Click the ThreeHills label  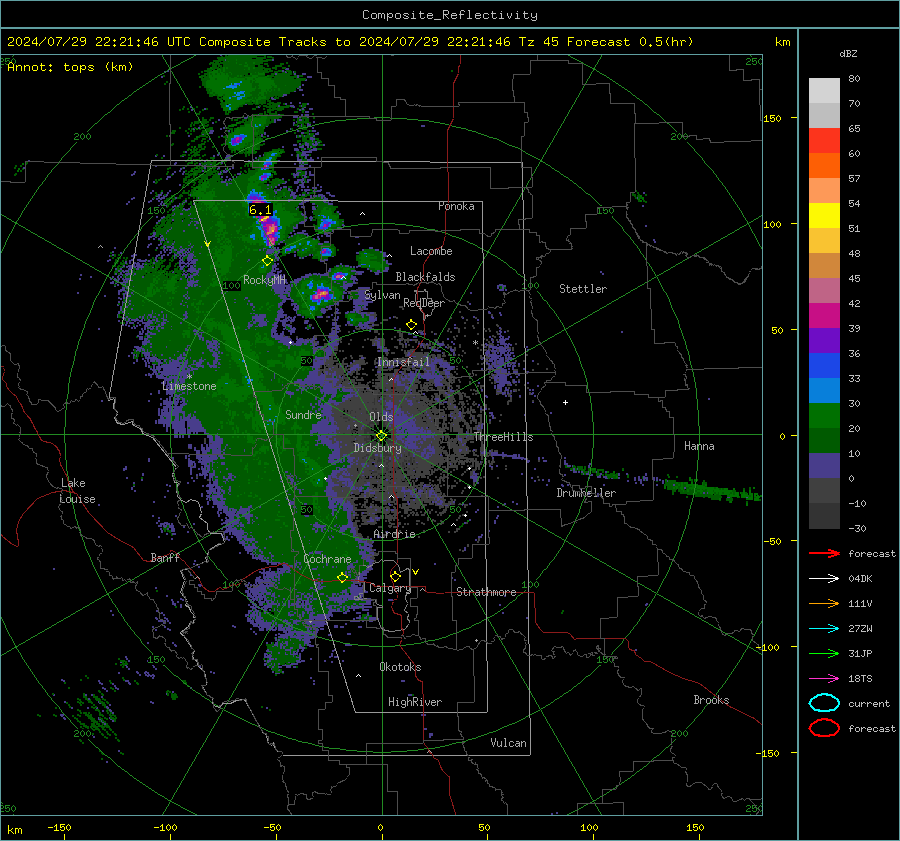point(503,437)
